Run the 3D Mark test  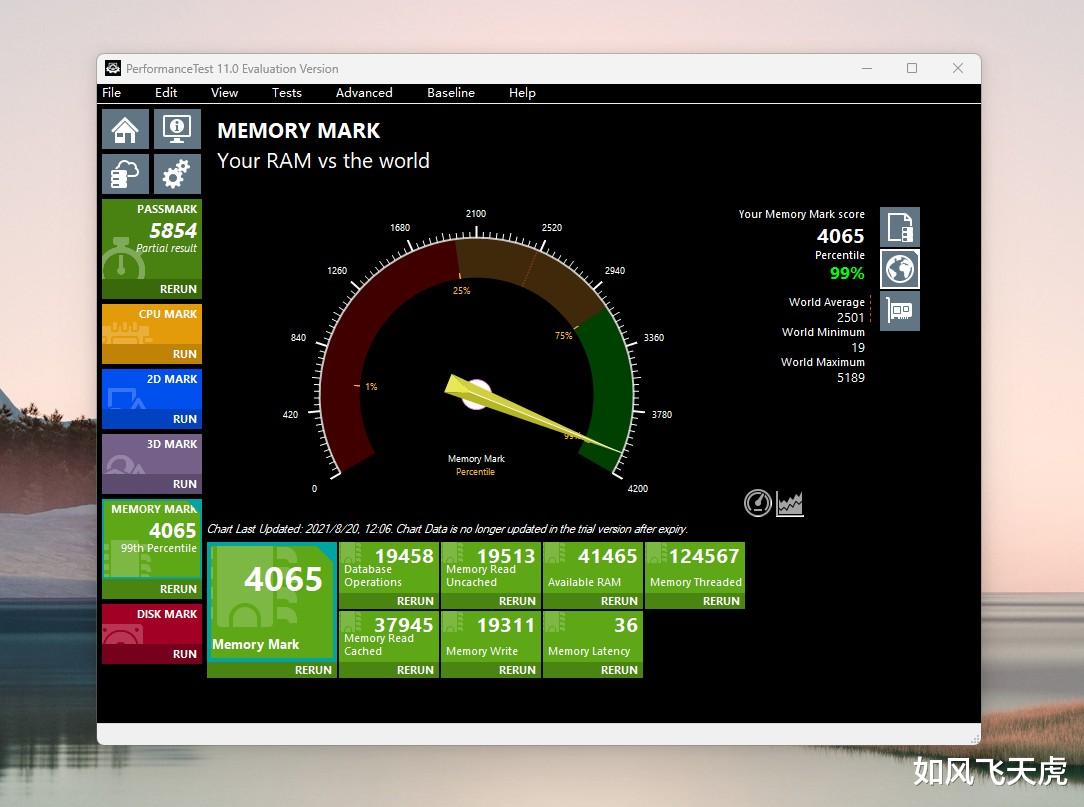[185, 484]
